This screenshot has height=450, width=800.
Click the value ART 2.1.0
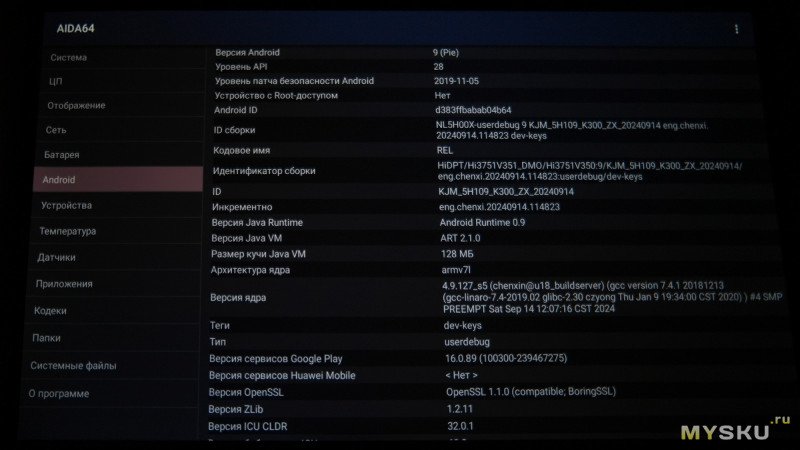pos(460,238)
